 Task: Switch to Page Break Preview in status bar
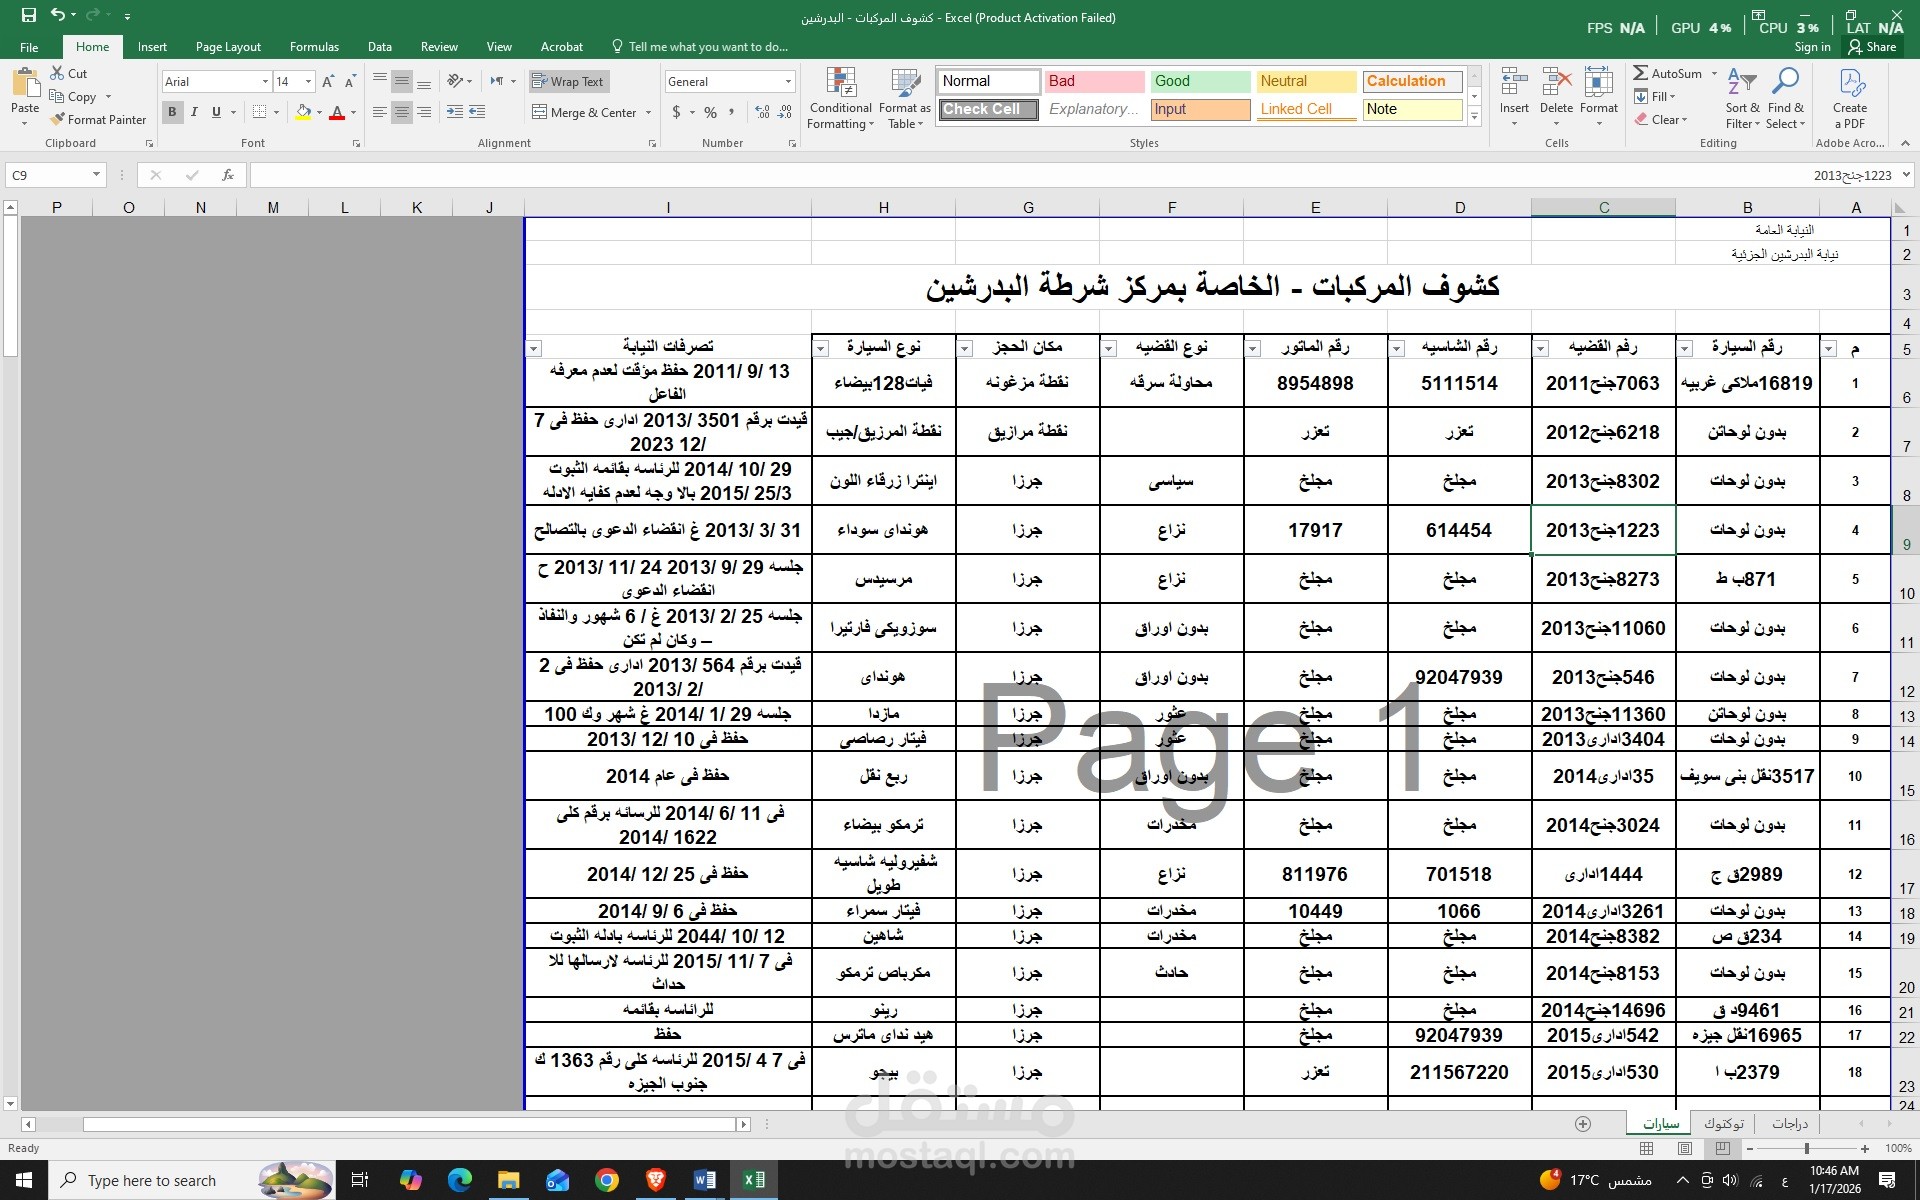point(1722,1148)
